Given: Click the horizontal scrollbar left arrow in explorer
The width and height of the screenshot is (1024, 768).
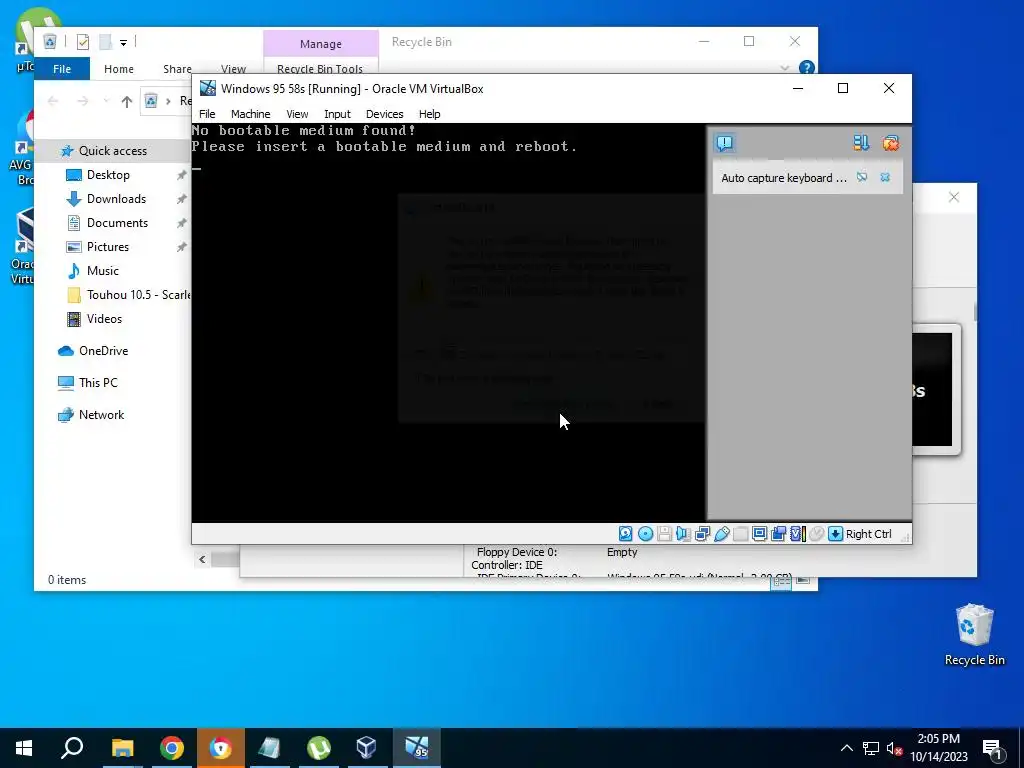Looking at the screenshot, I should [x=202, y=559].
